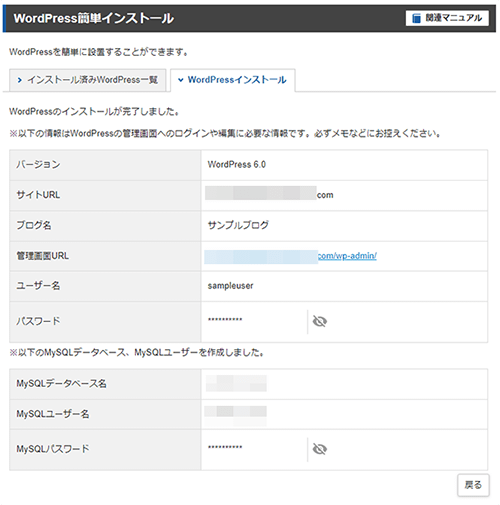Click chevron arrow beside インストール済みWordPress一覧
The width and height of the screenshot is (500, 505).
[20, 80]
